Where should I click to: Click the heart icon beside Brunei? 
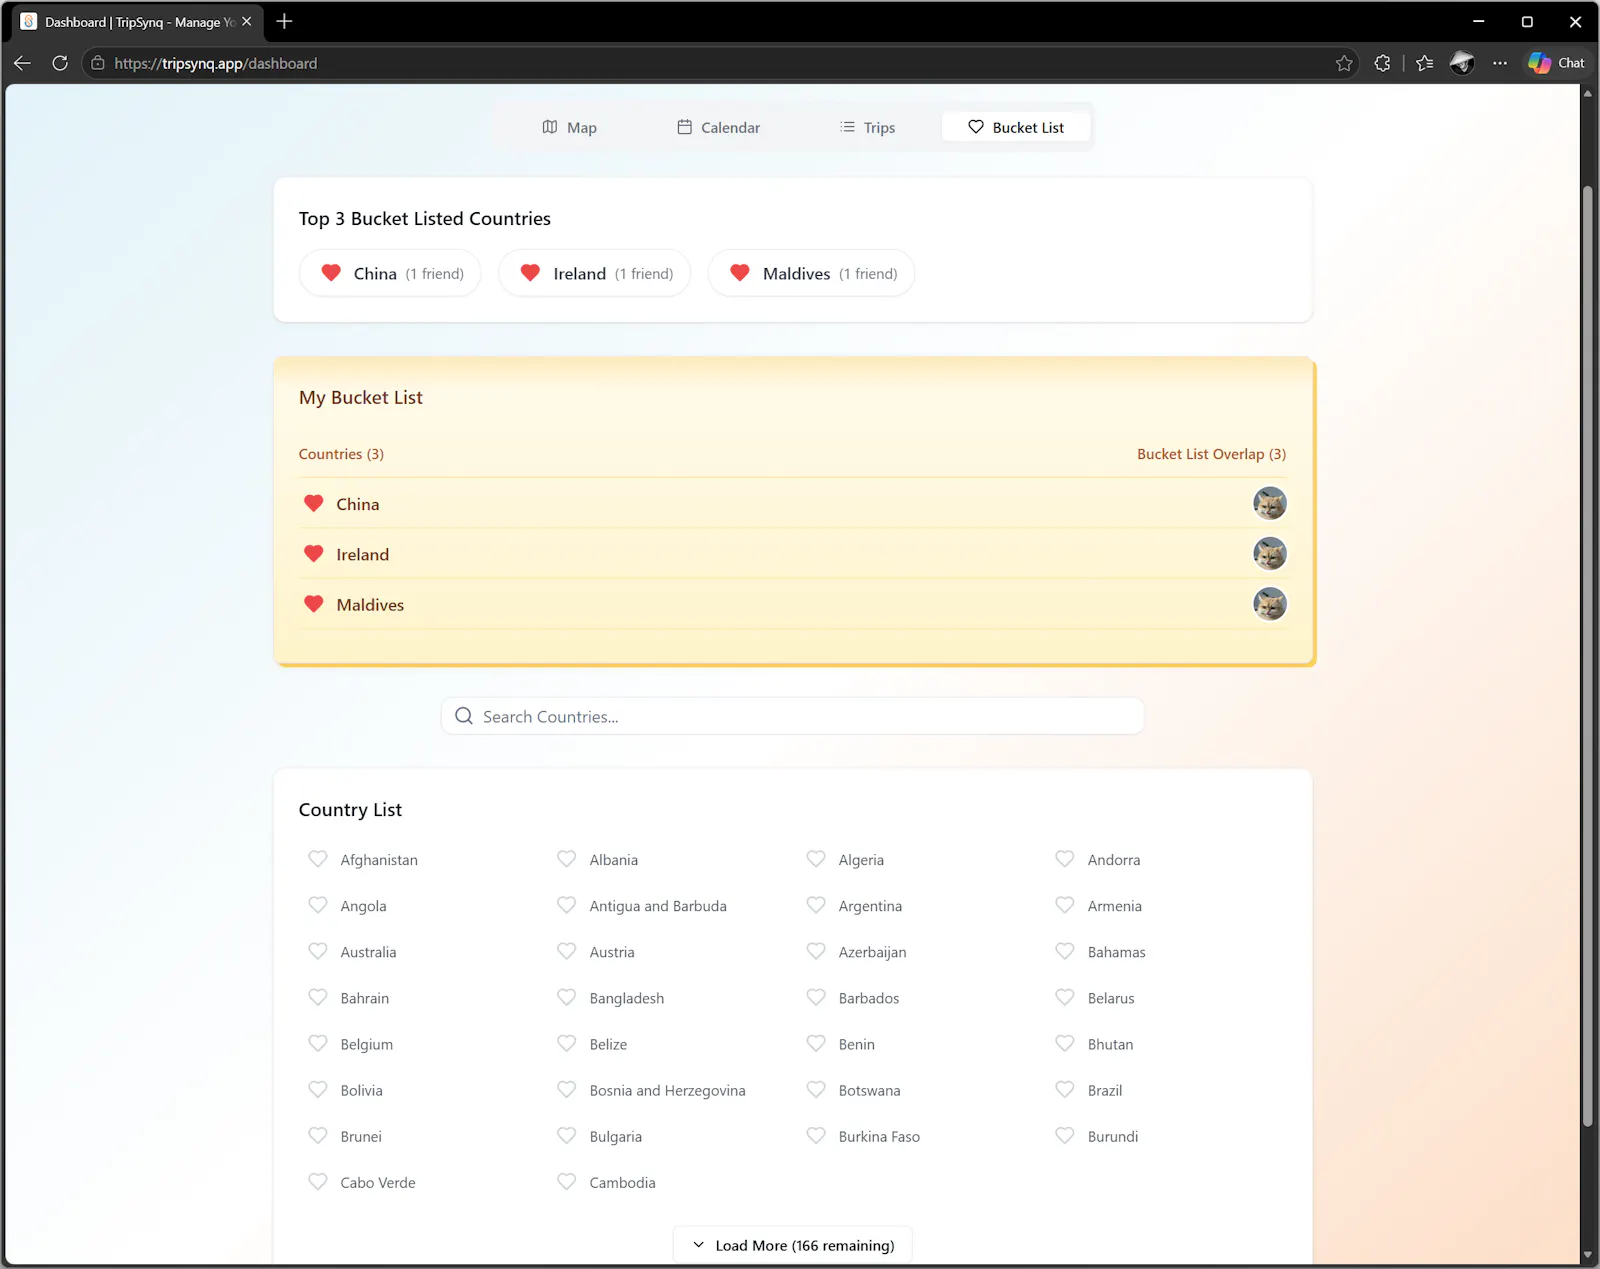[318, 1135]
